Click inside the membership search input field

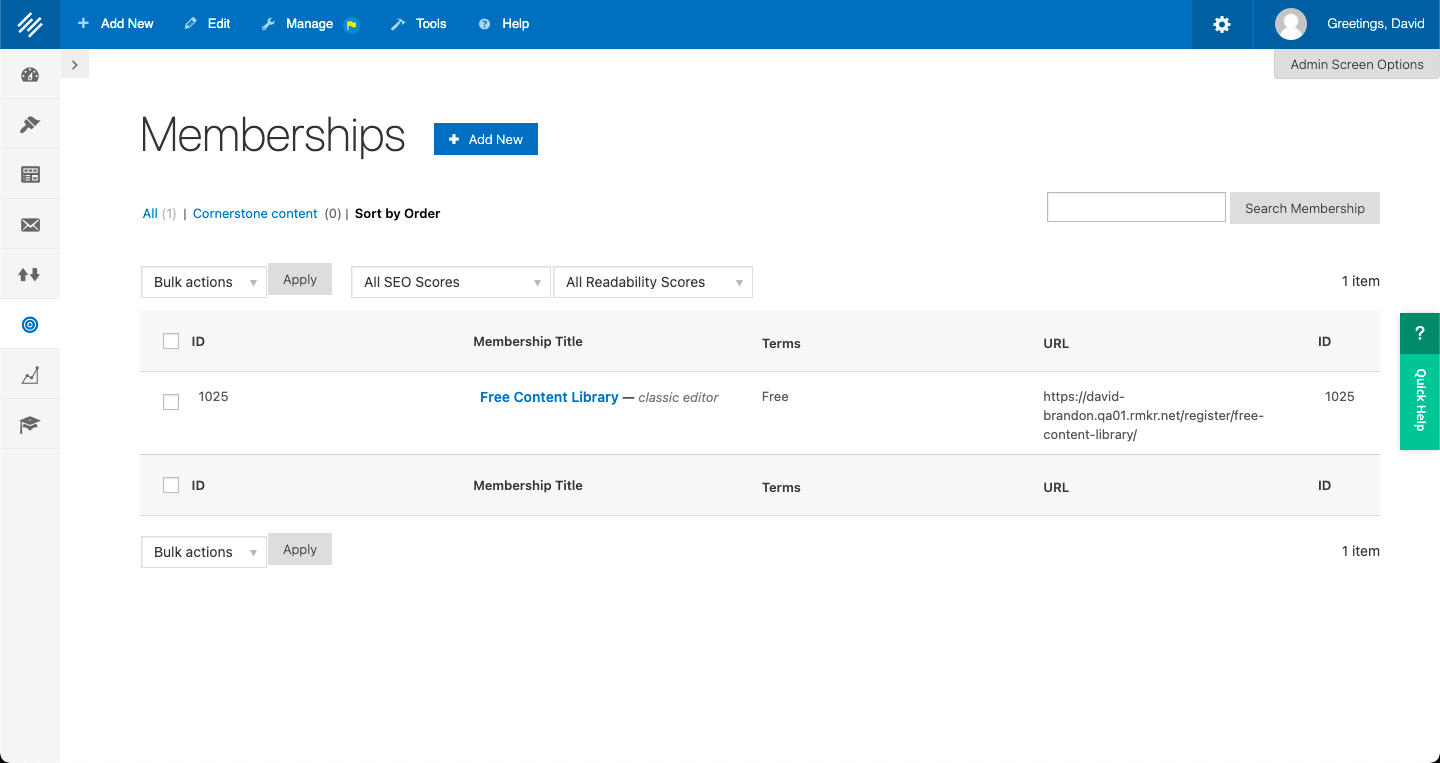[1135, 207]
